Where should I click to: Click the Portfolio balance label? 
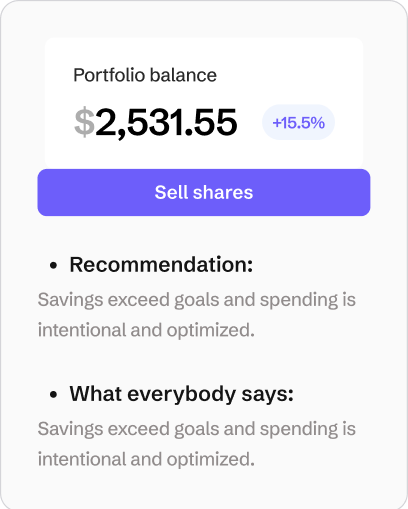[145, 75]
